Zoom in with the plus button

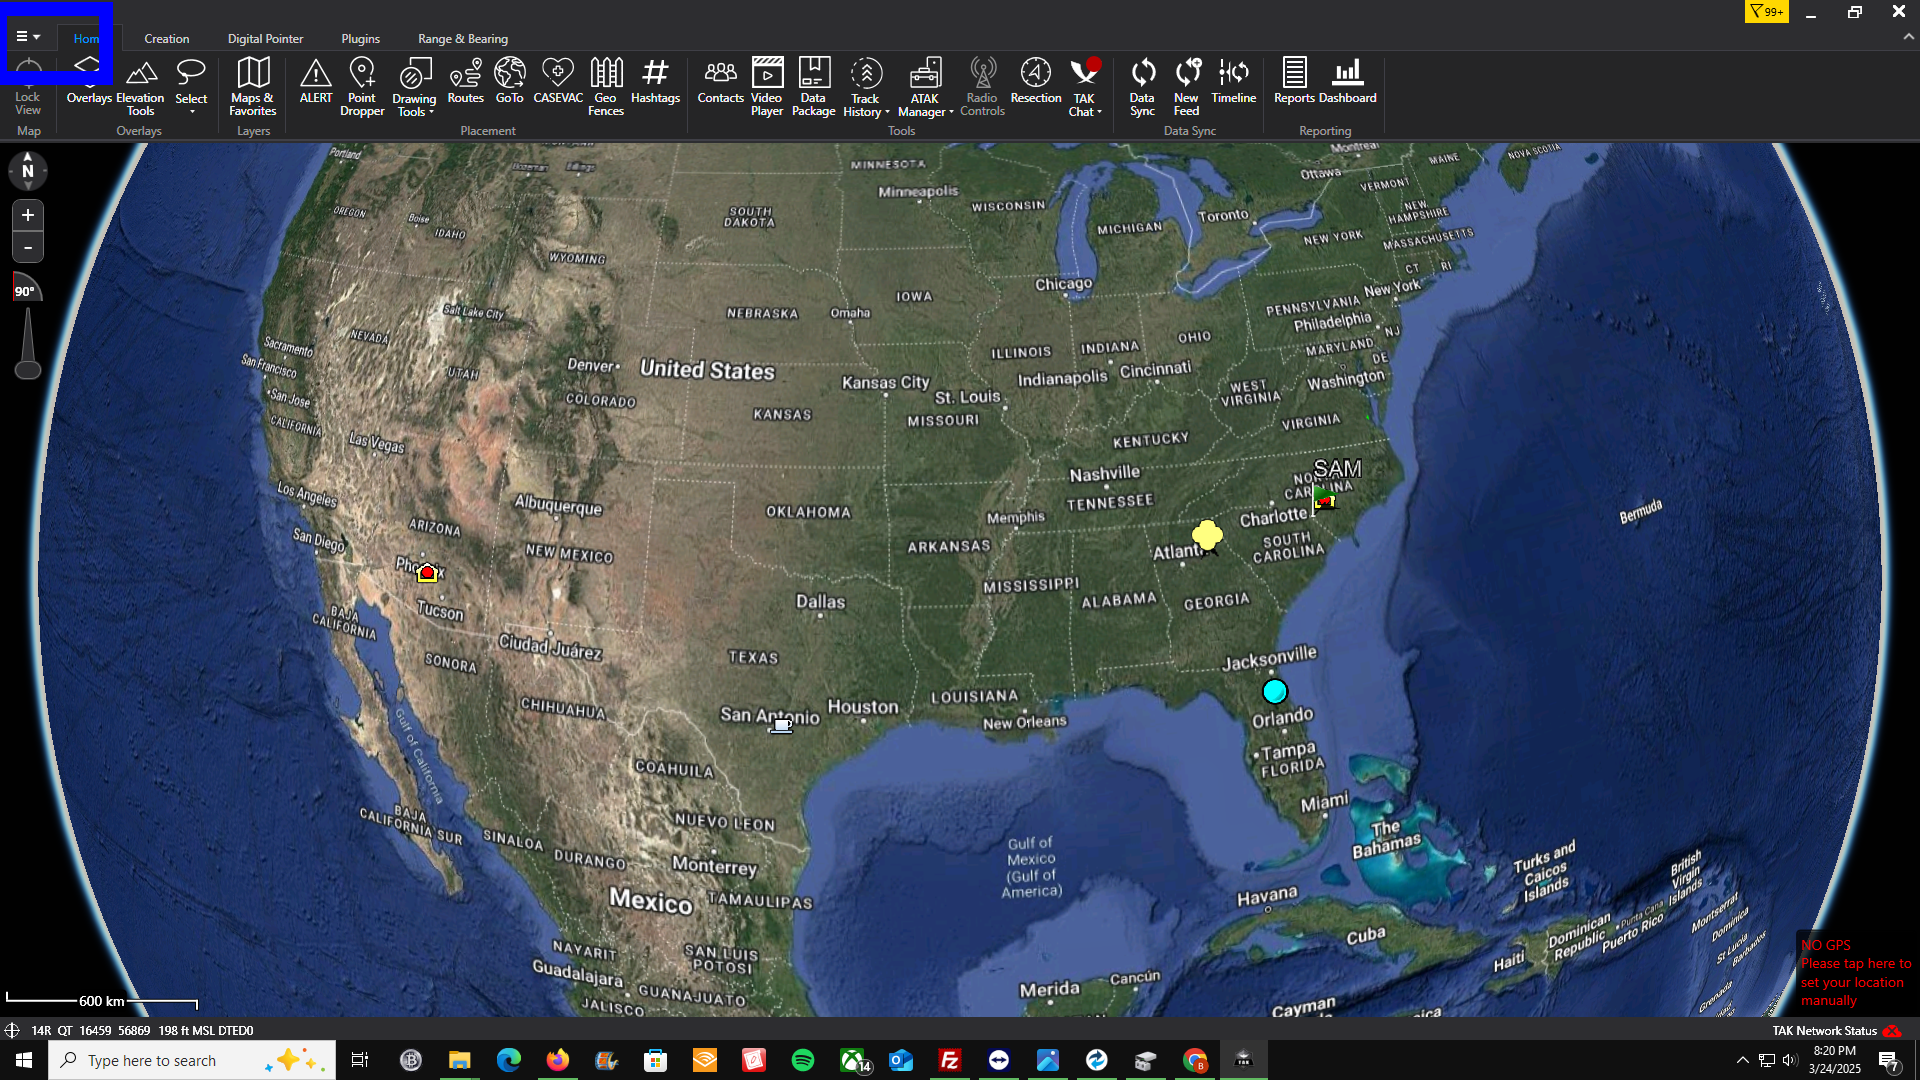(28, 215)
